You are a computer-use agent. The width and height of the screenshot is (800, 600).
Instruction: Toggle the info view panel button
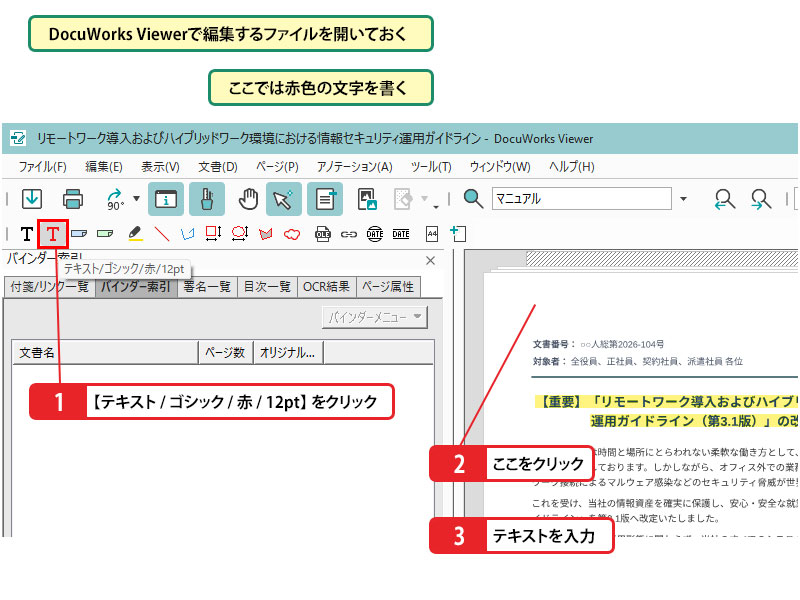166,198
